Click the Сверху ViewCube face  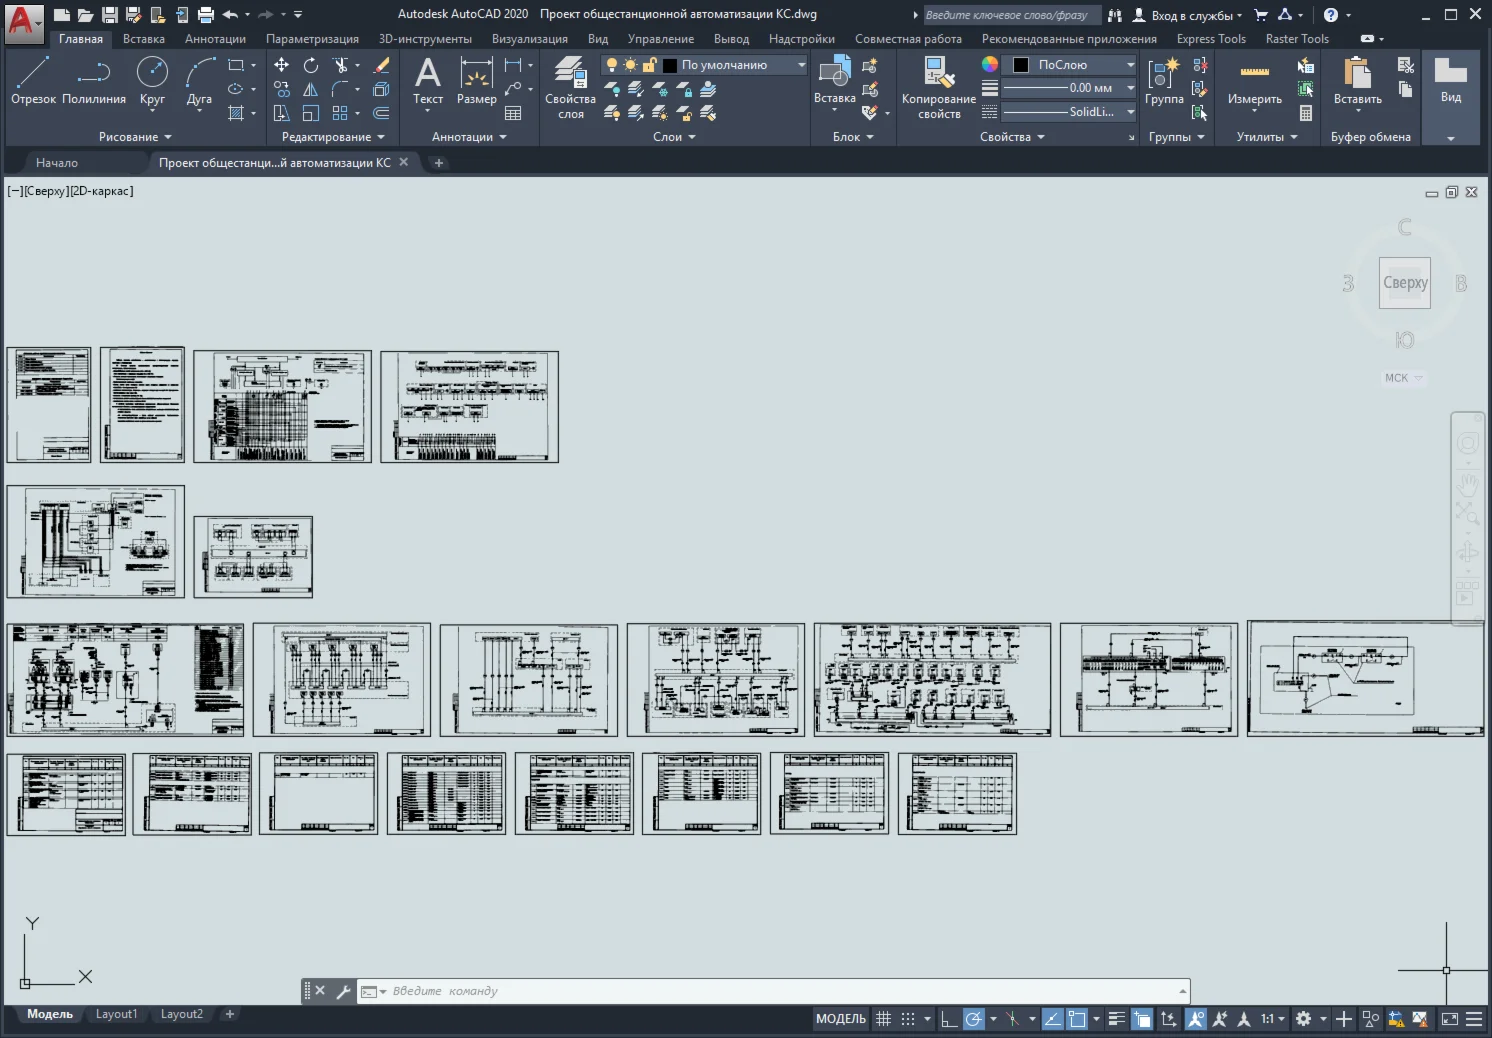[1405, 283]
